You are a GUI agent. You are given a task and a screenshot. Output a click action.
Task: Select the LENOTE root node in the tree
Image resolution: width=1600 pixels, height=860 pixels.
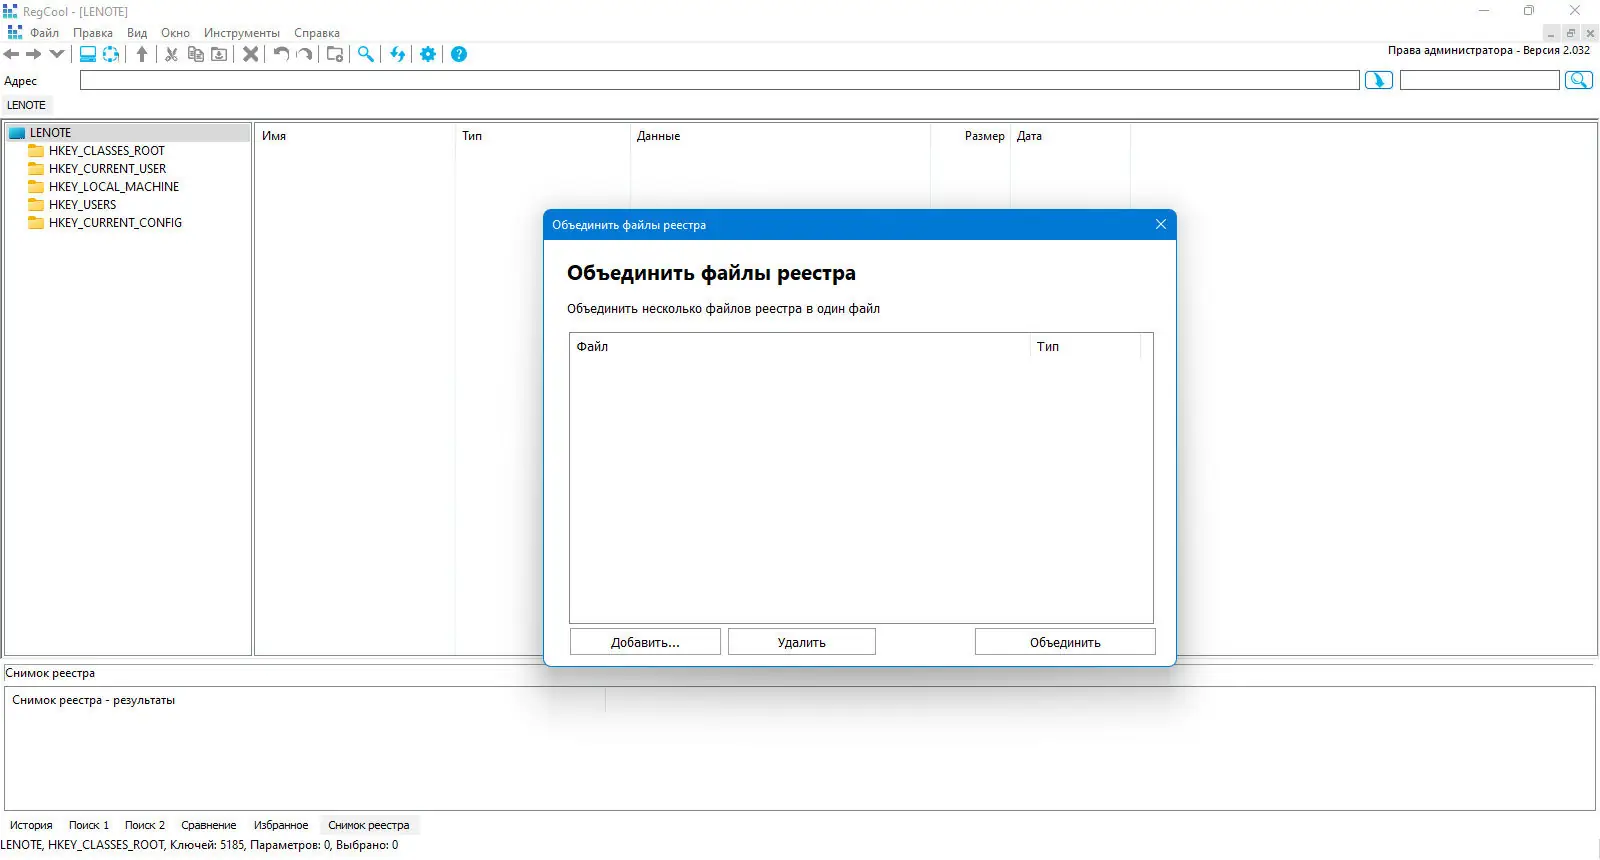pos(128,133)
